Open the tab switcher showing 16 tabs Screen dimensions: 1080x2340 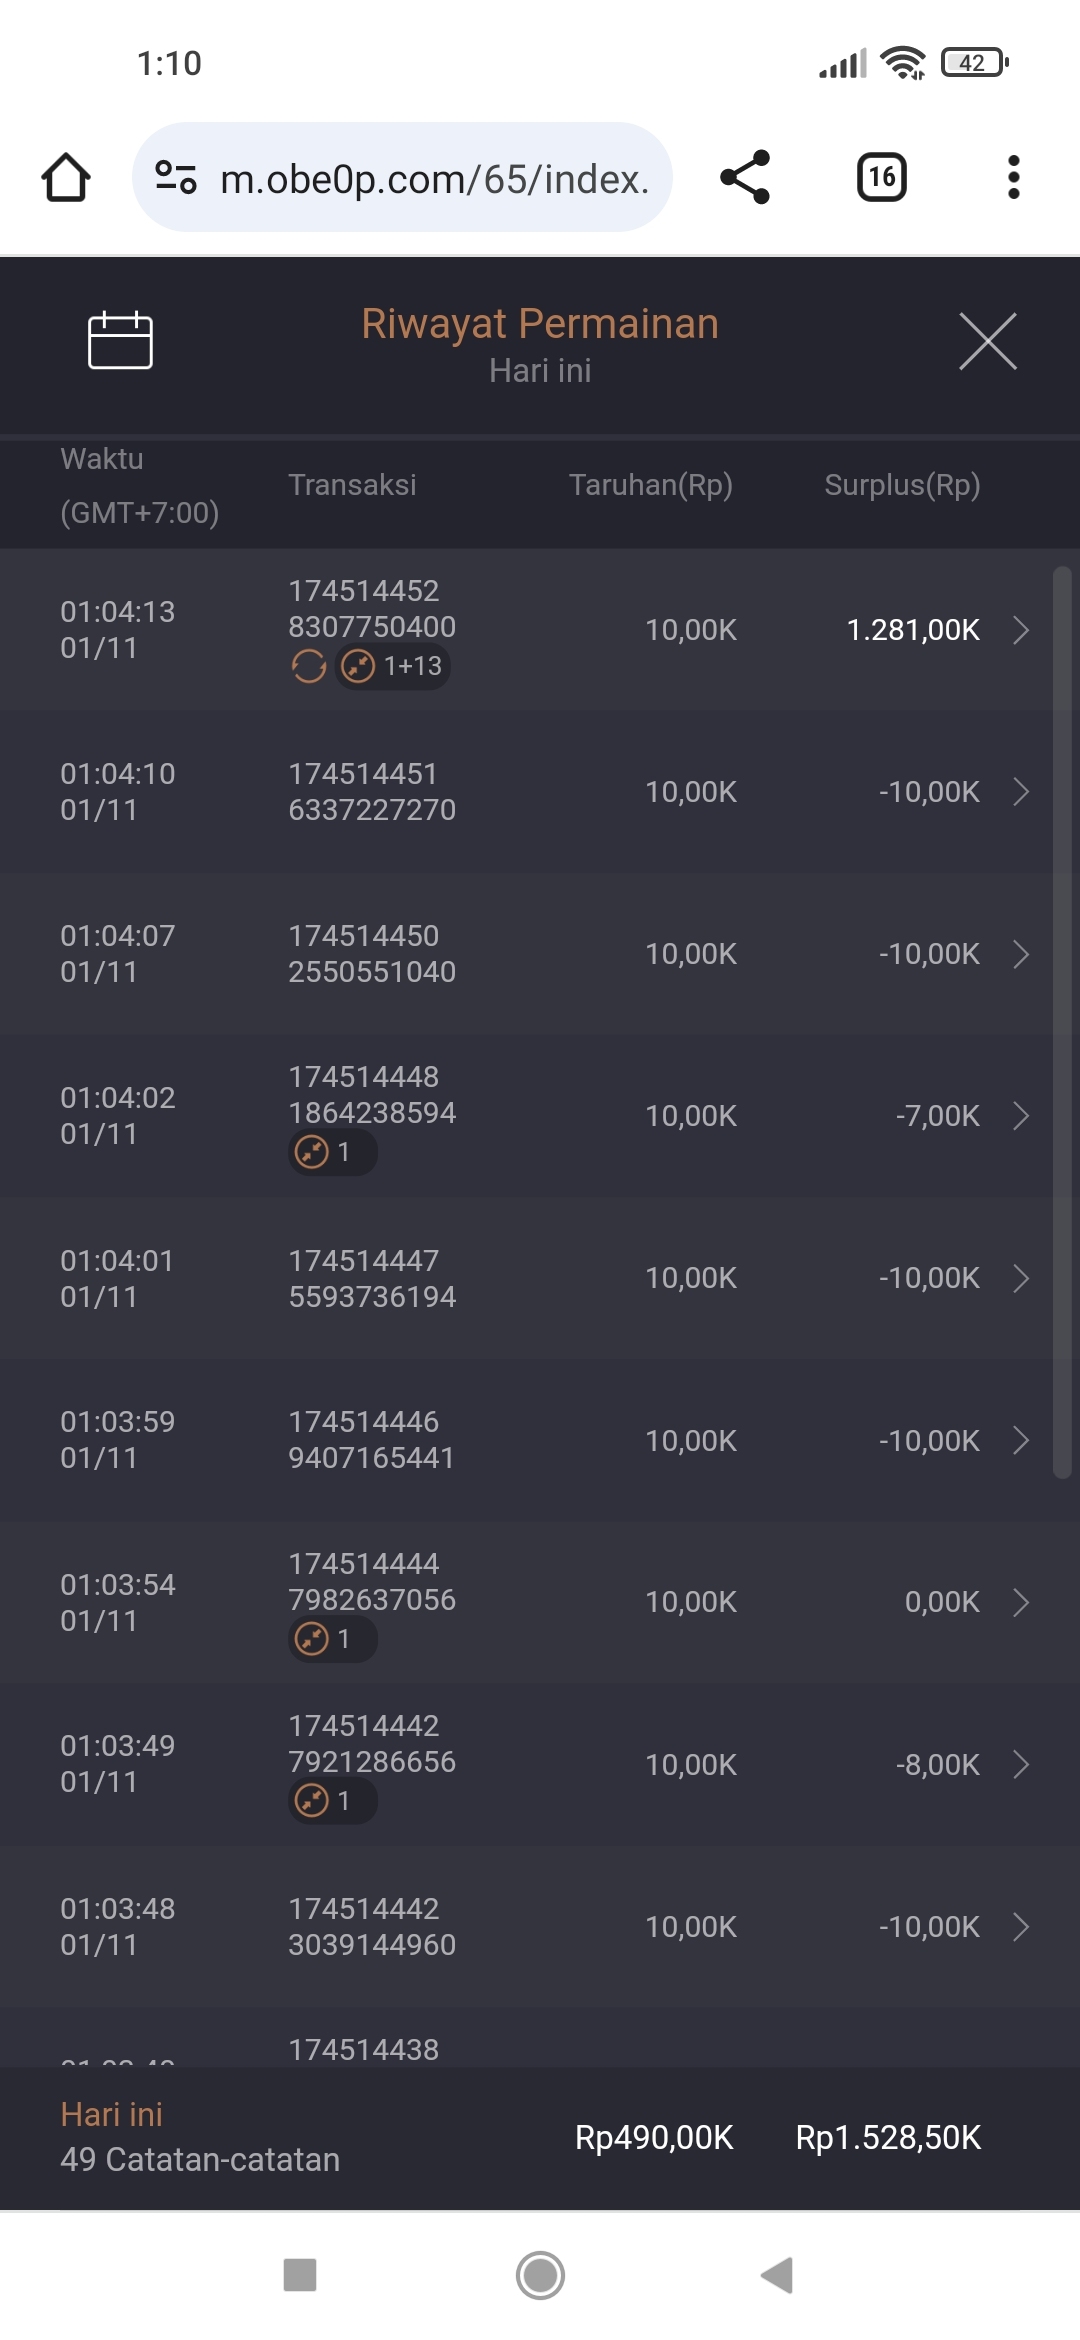pyautogui.click(x=881, y=178)
